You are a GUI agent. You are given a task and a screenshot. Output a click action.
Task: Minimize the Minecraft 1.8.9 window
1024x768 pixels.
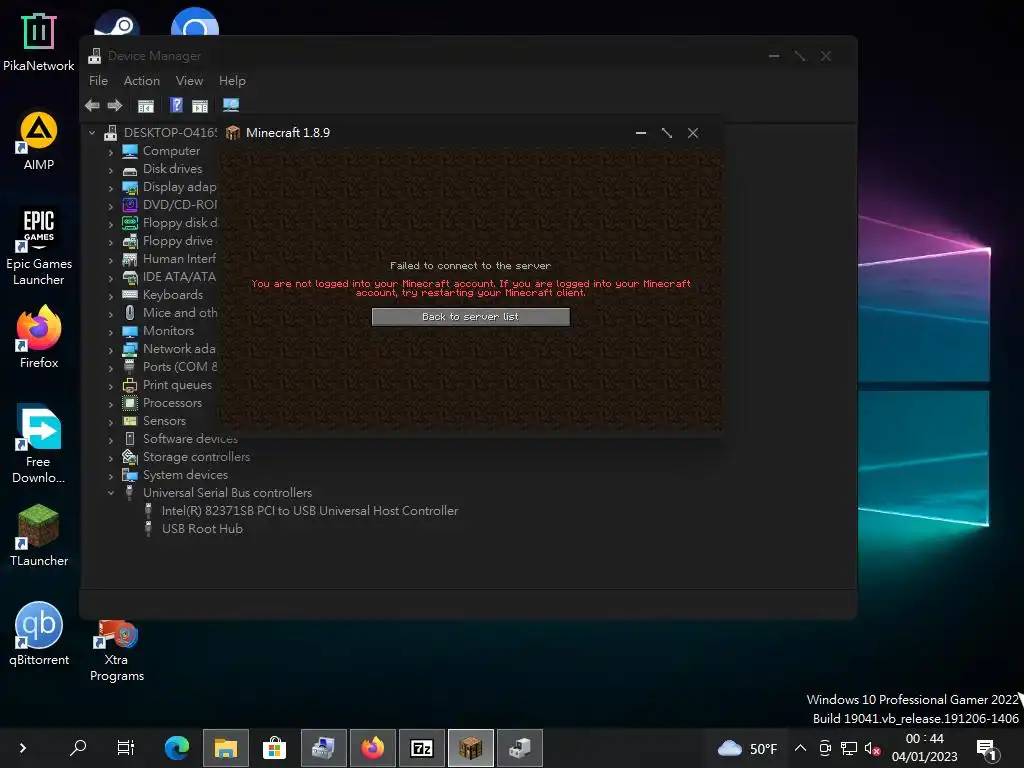[x=641, y=133]
